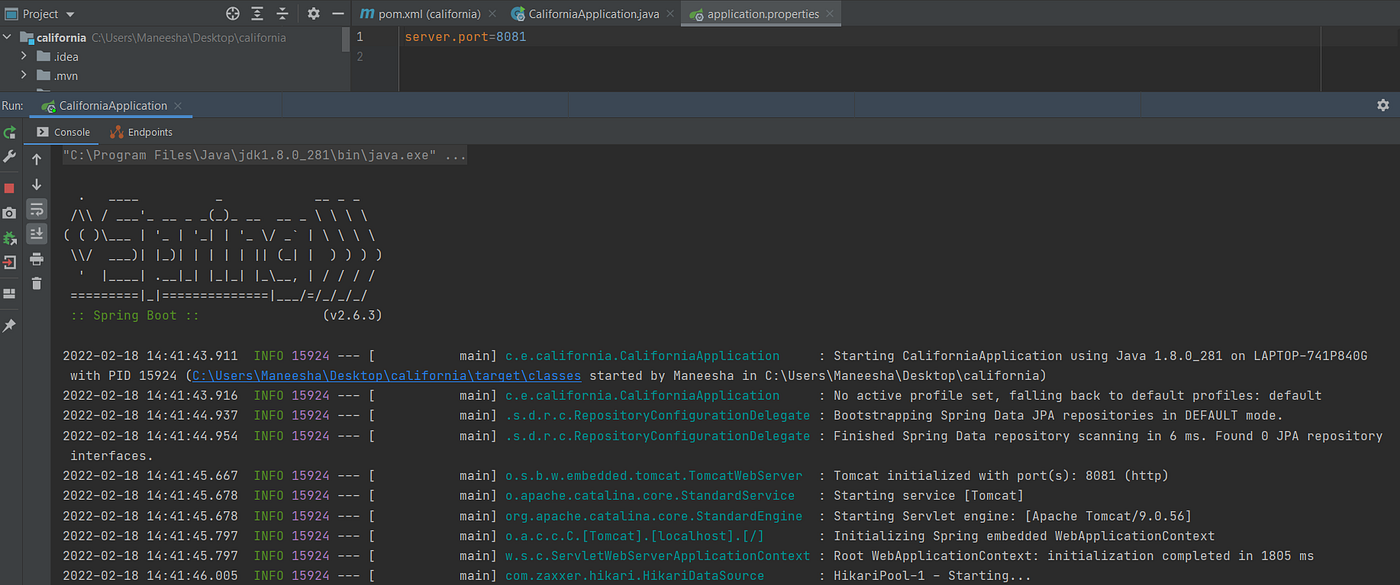Click the Expand All icon in Project panel

[258, 14]
